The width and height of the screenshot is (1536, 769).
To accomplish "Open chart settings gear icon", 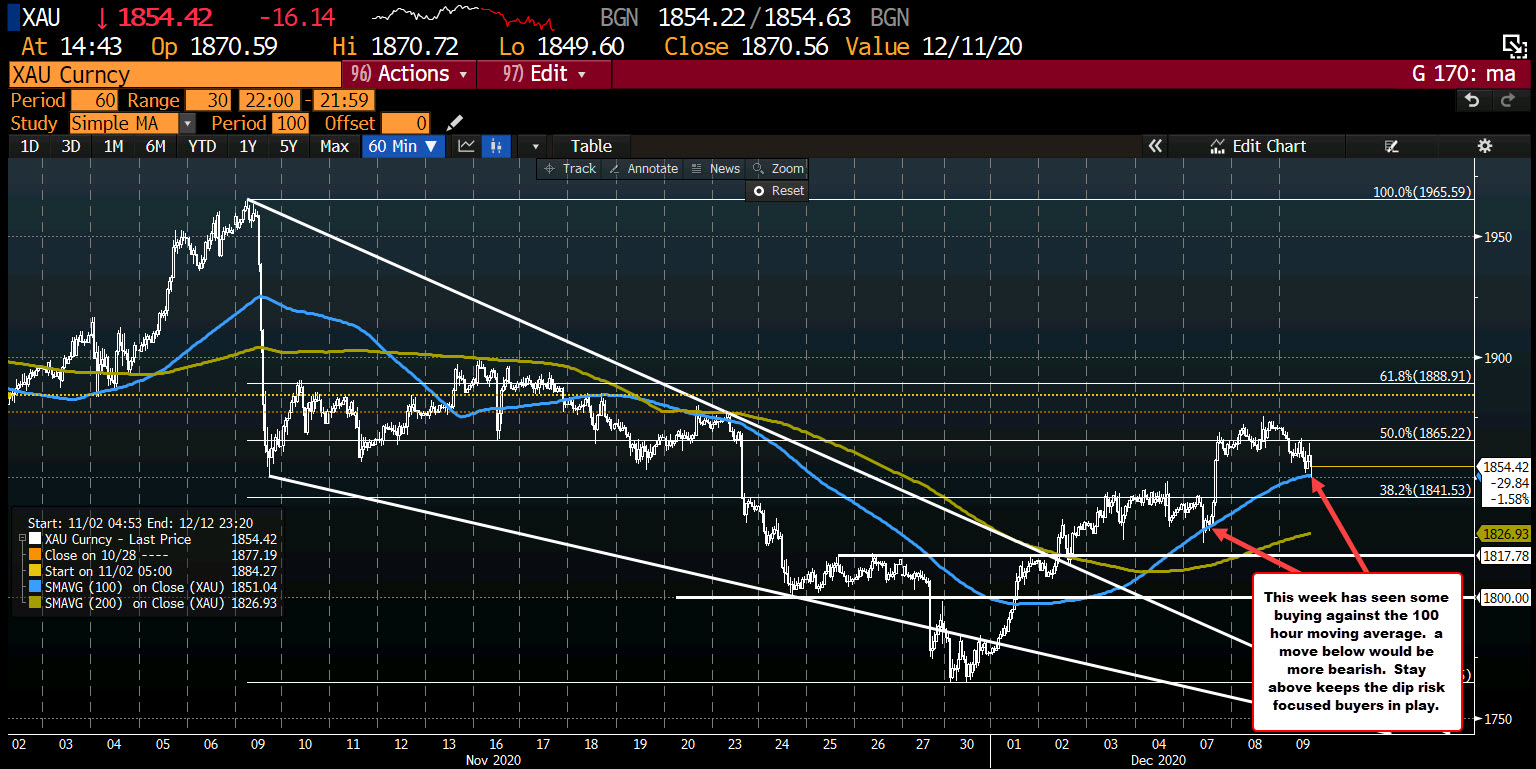I will pyautogui.click(x=1485, y=146).
